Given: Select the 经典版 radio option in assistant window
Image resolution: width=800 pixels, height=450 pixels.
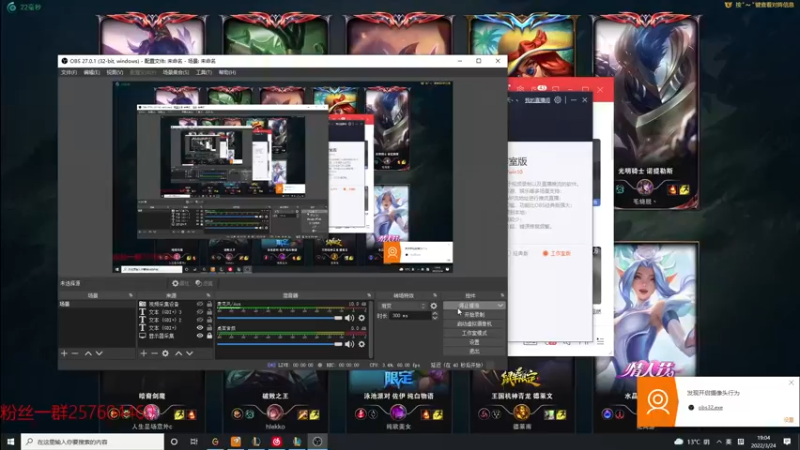Looking at the screenshot, I should click(x=518, y=253).
